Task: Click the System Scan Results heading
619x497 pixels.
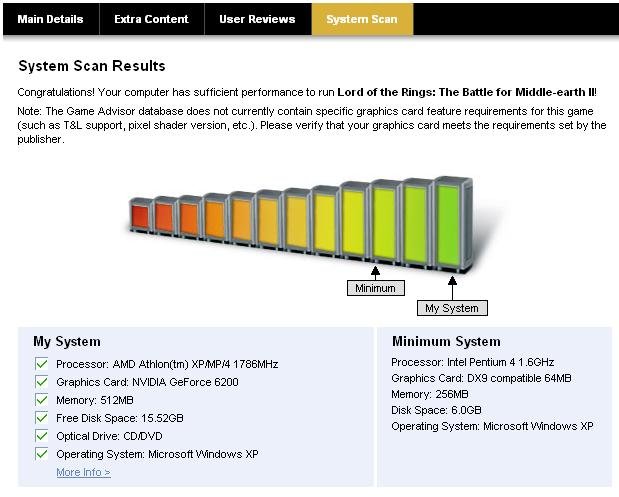Action: (x=92, y=66)
